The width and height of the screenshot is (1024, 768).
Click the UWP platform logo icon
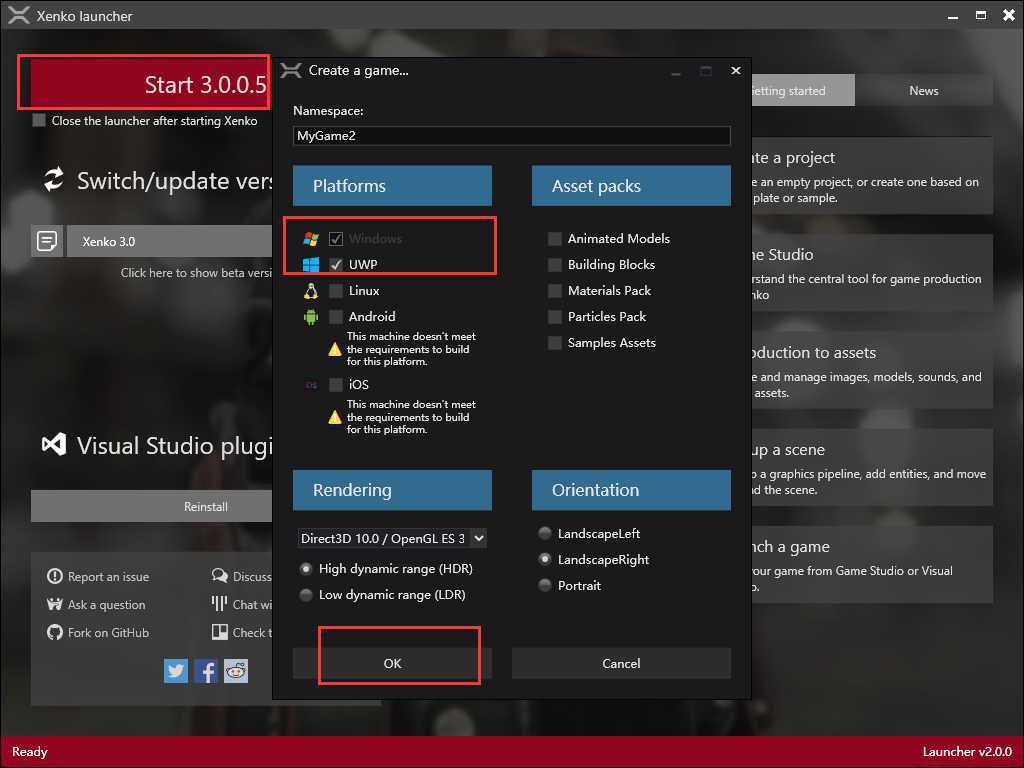[311, 264]
